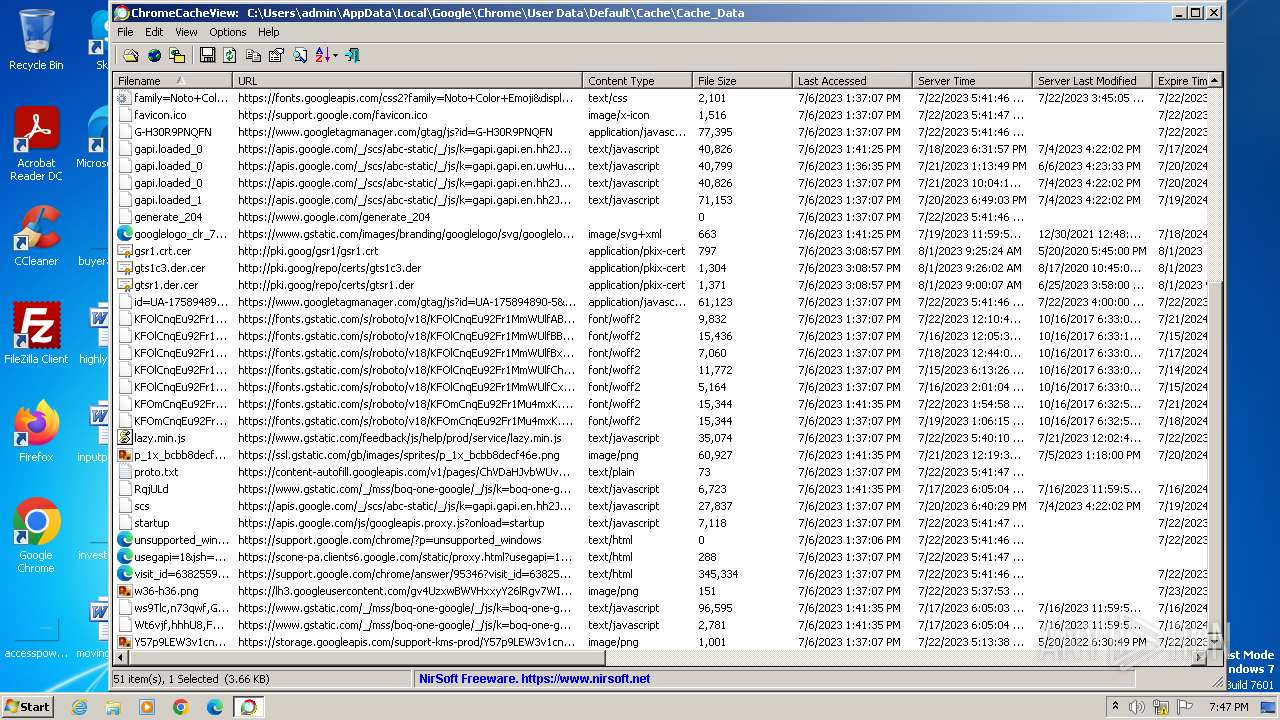The image size is (1280, 720).
Task: Click the Exit door toolbar icon
Action: pos(352,56)
